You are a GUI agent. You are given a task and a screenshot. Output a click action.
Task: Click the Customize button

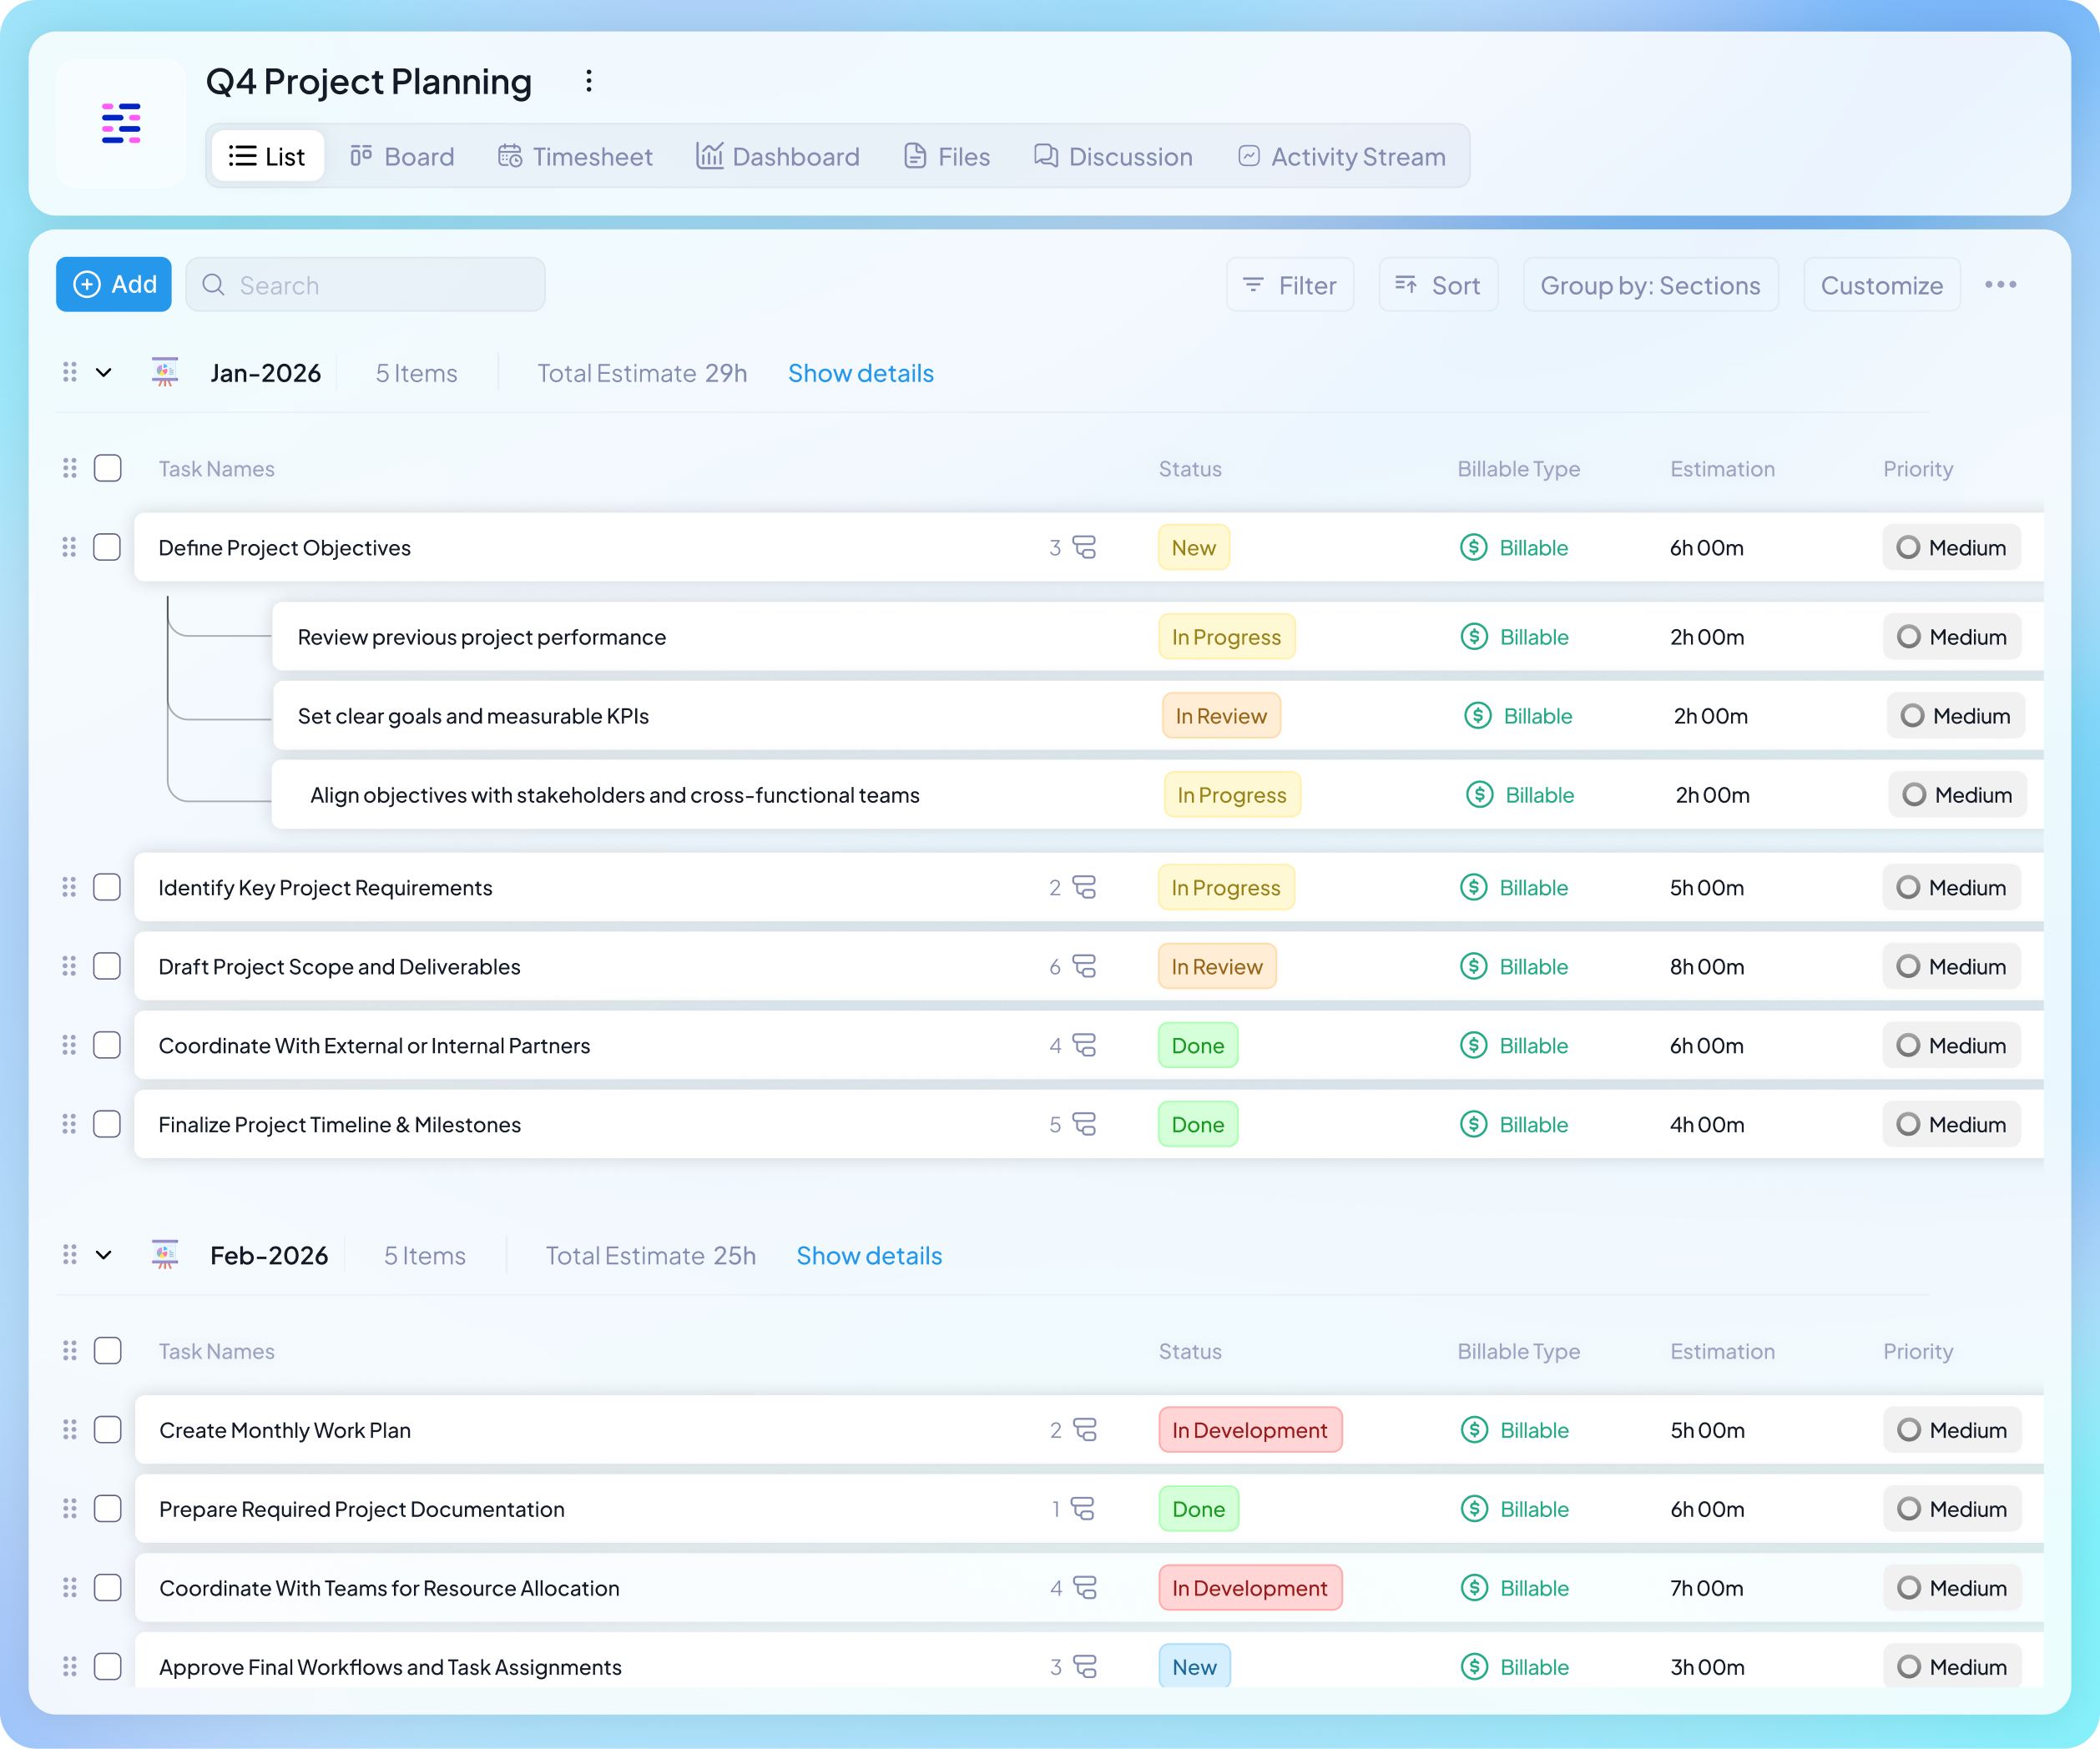(x=1881, y=285)
